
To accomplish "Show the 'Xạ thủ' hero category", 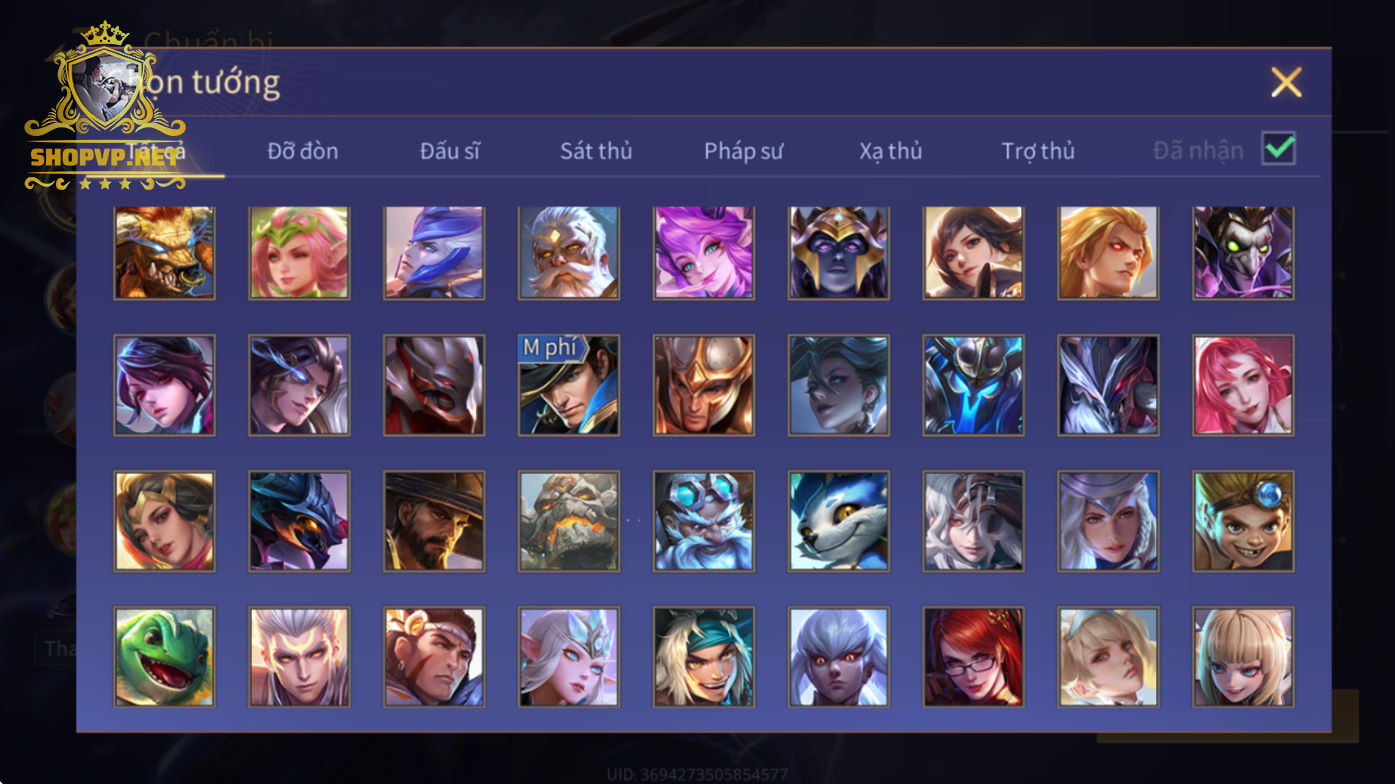I will coord(891,151).
